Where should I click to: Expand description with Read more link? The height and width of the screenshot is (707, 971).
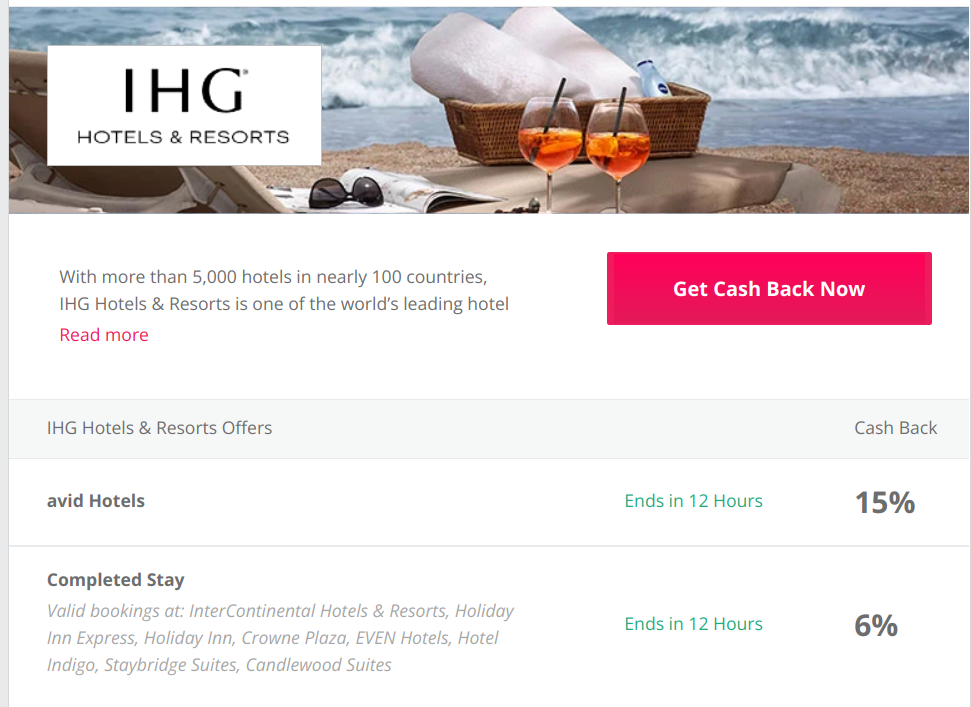click(104, 335)
